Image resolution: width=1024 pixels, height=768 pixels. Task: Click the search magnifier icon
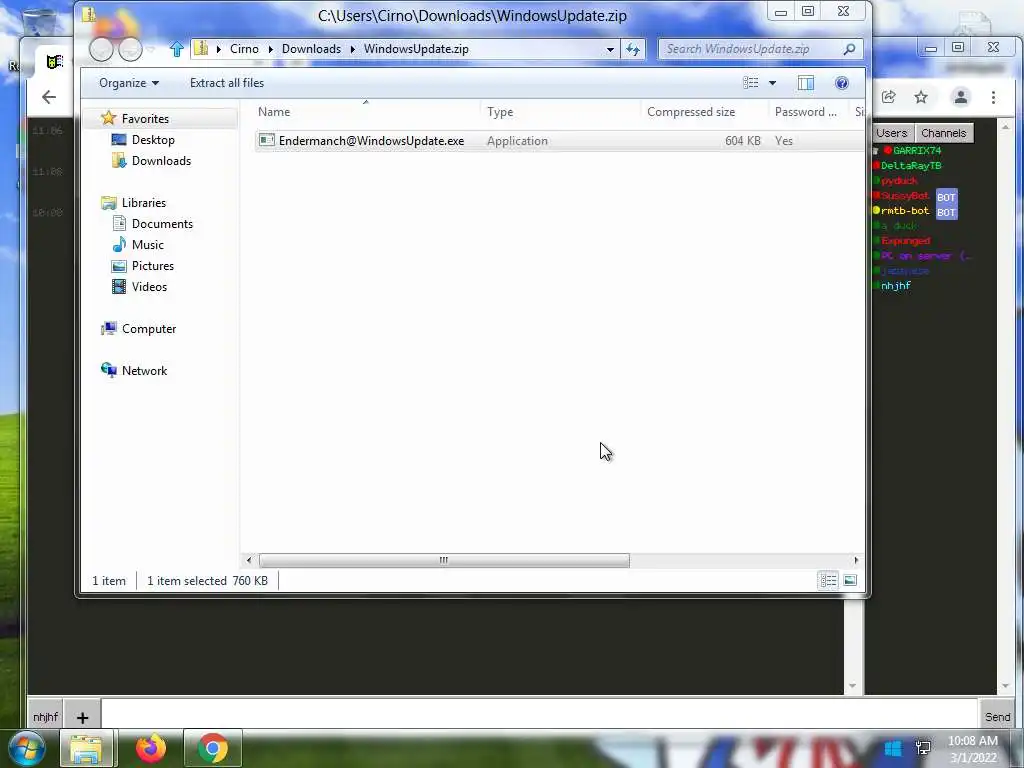(849, 49)
